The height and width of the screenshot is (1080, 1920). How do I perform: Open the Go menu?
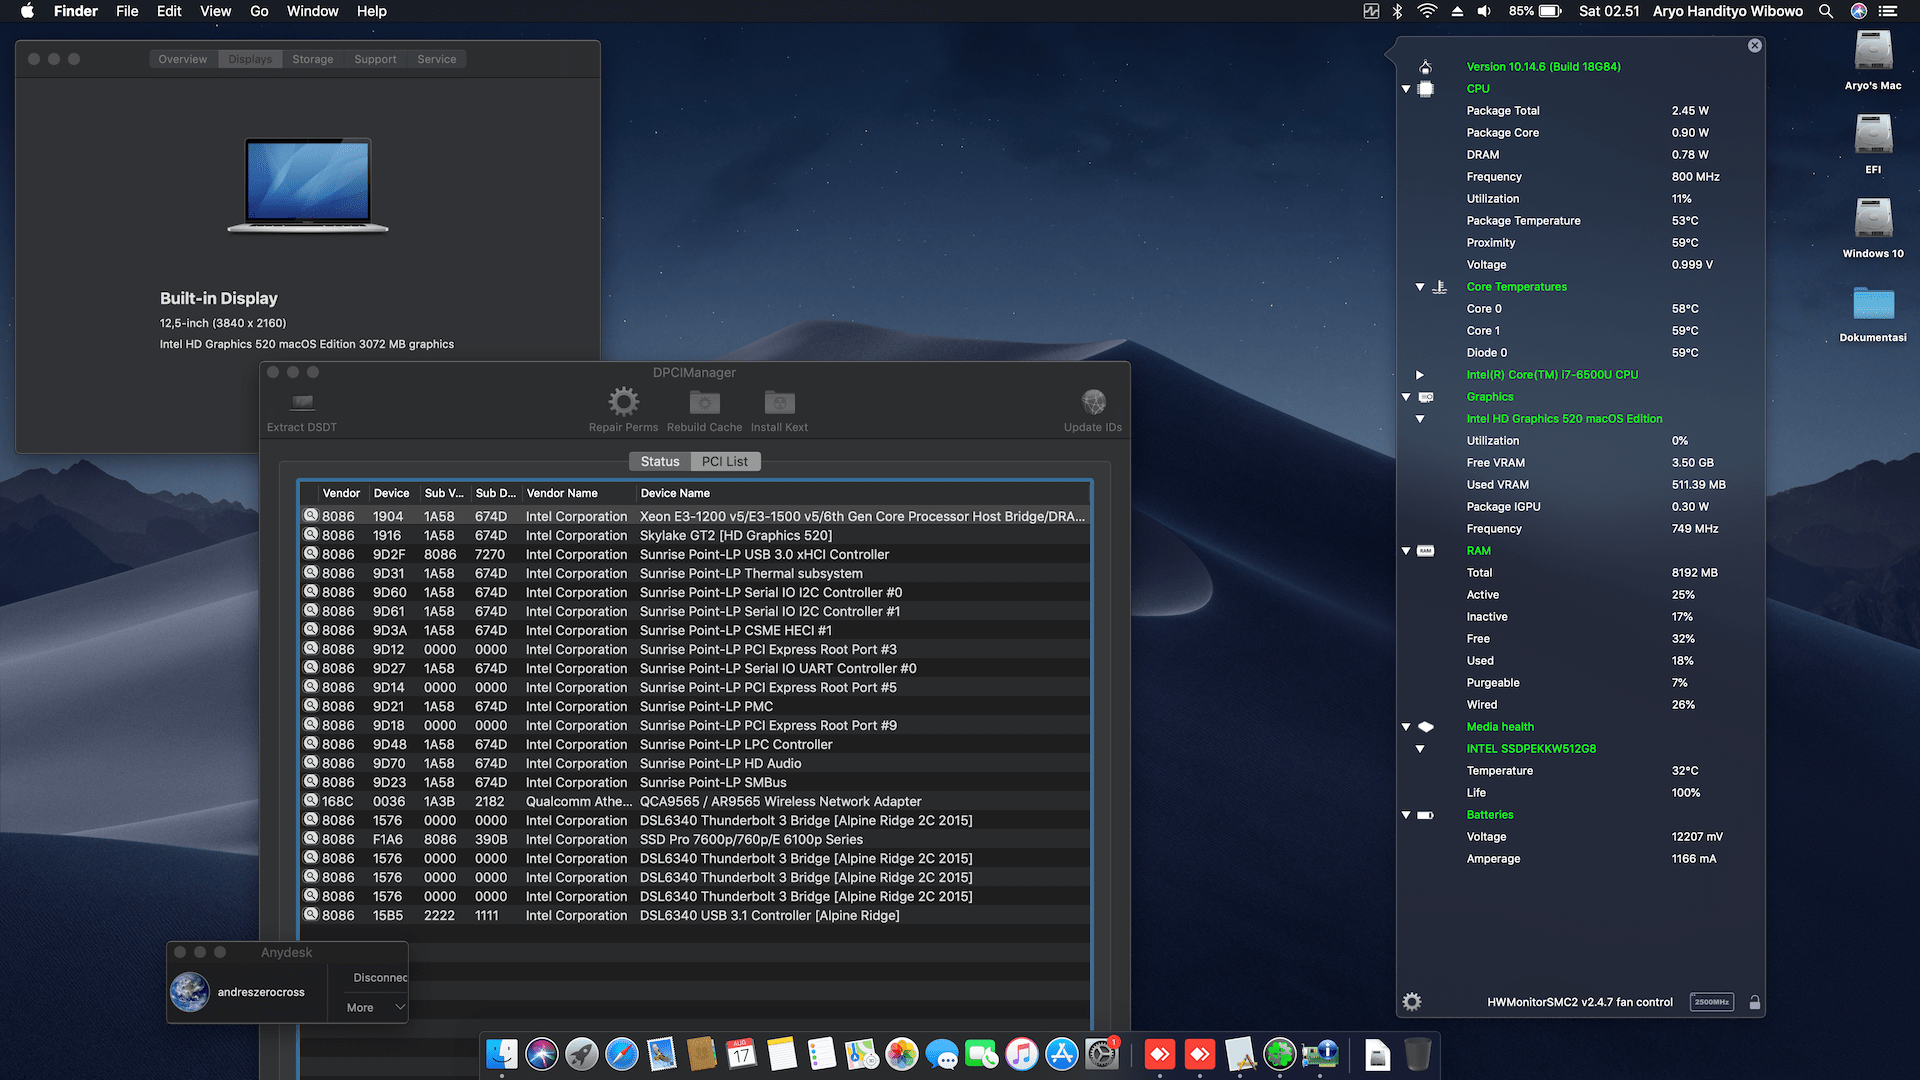259,11
